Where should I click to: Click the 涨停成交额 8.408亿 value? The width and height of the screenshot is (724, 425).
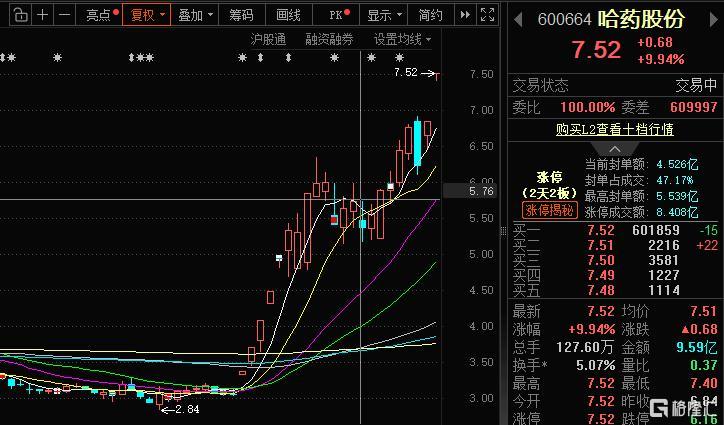pyautogui.click(x=677, y=212)
